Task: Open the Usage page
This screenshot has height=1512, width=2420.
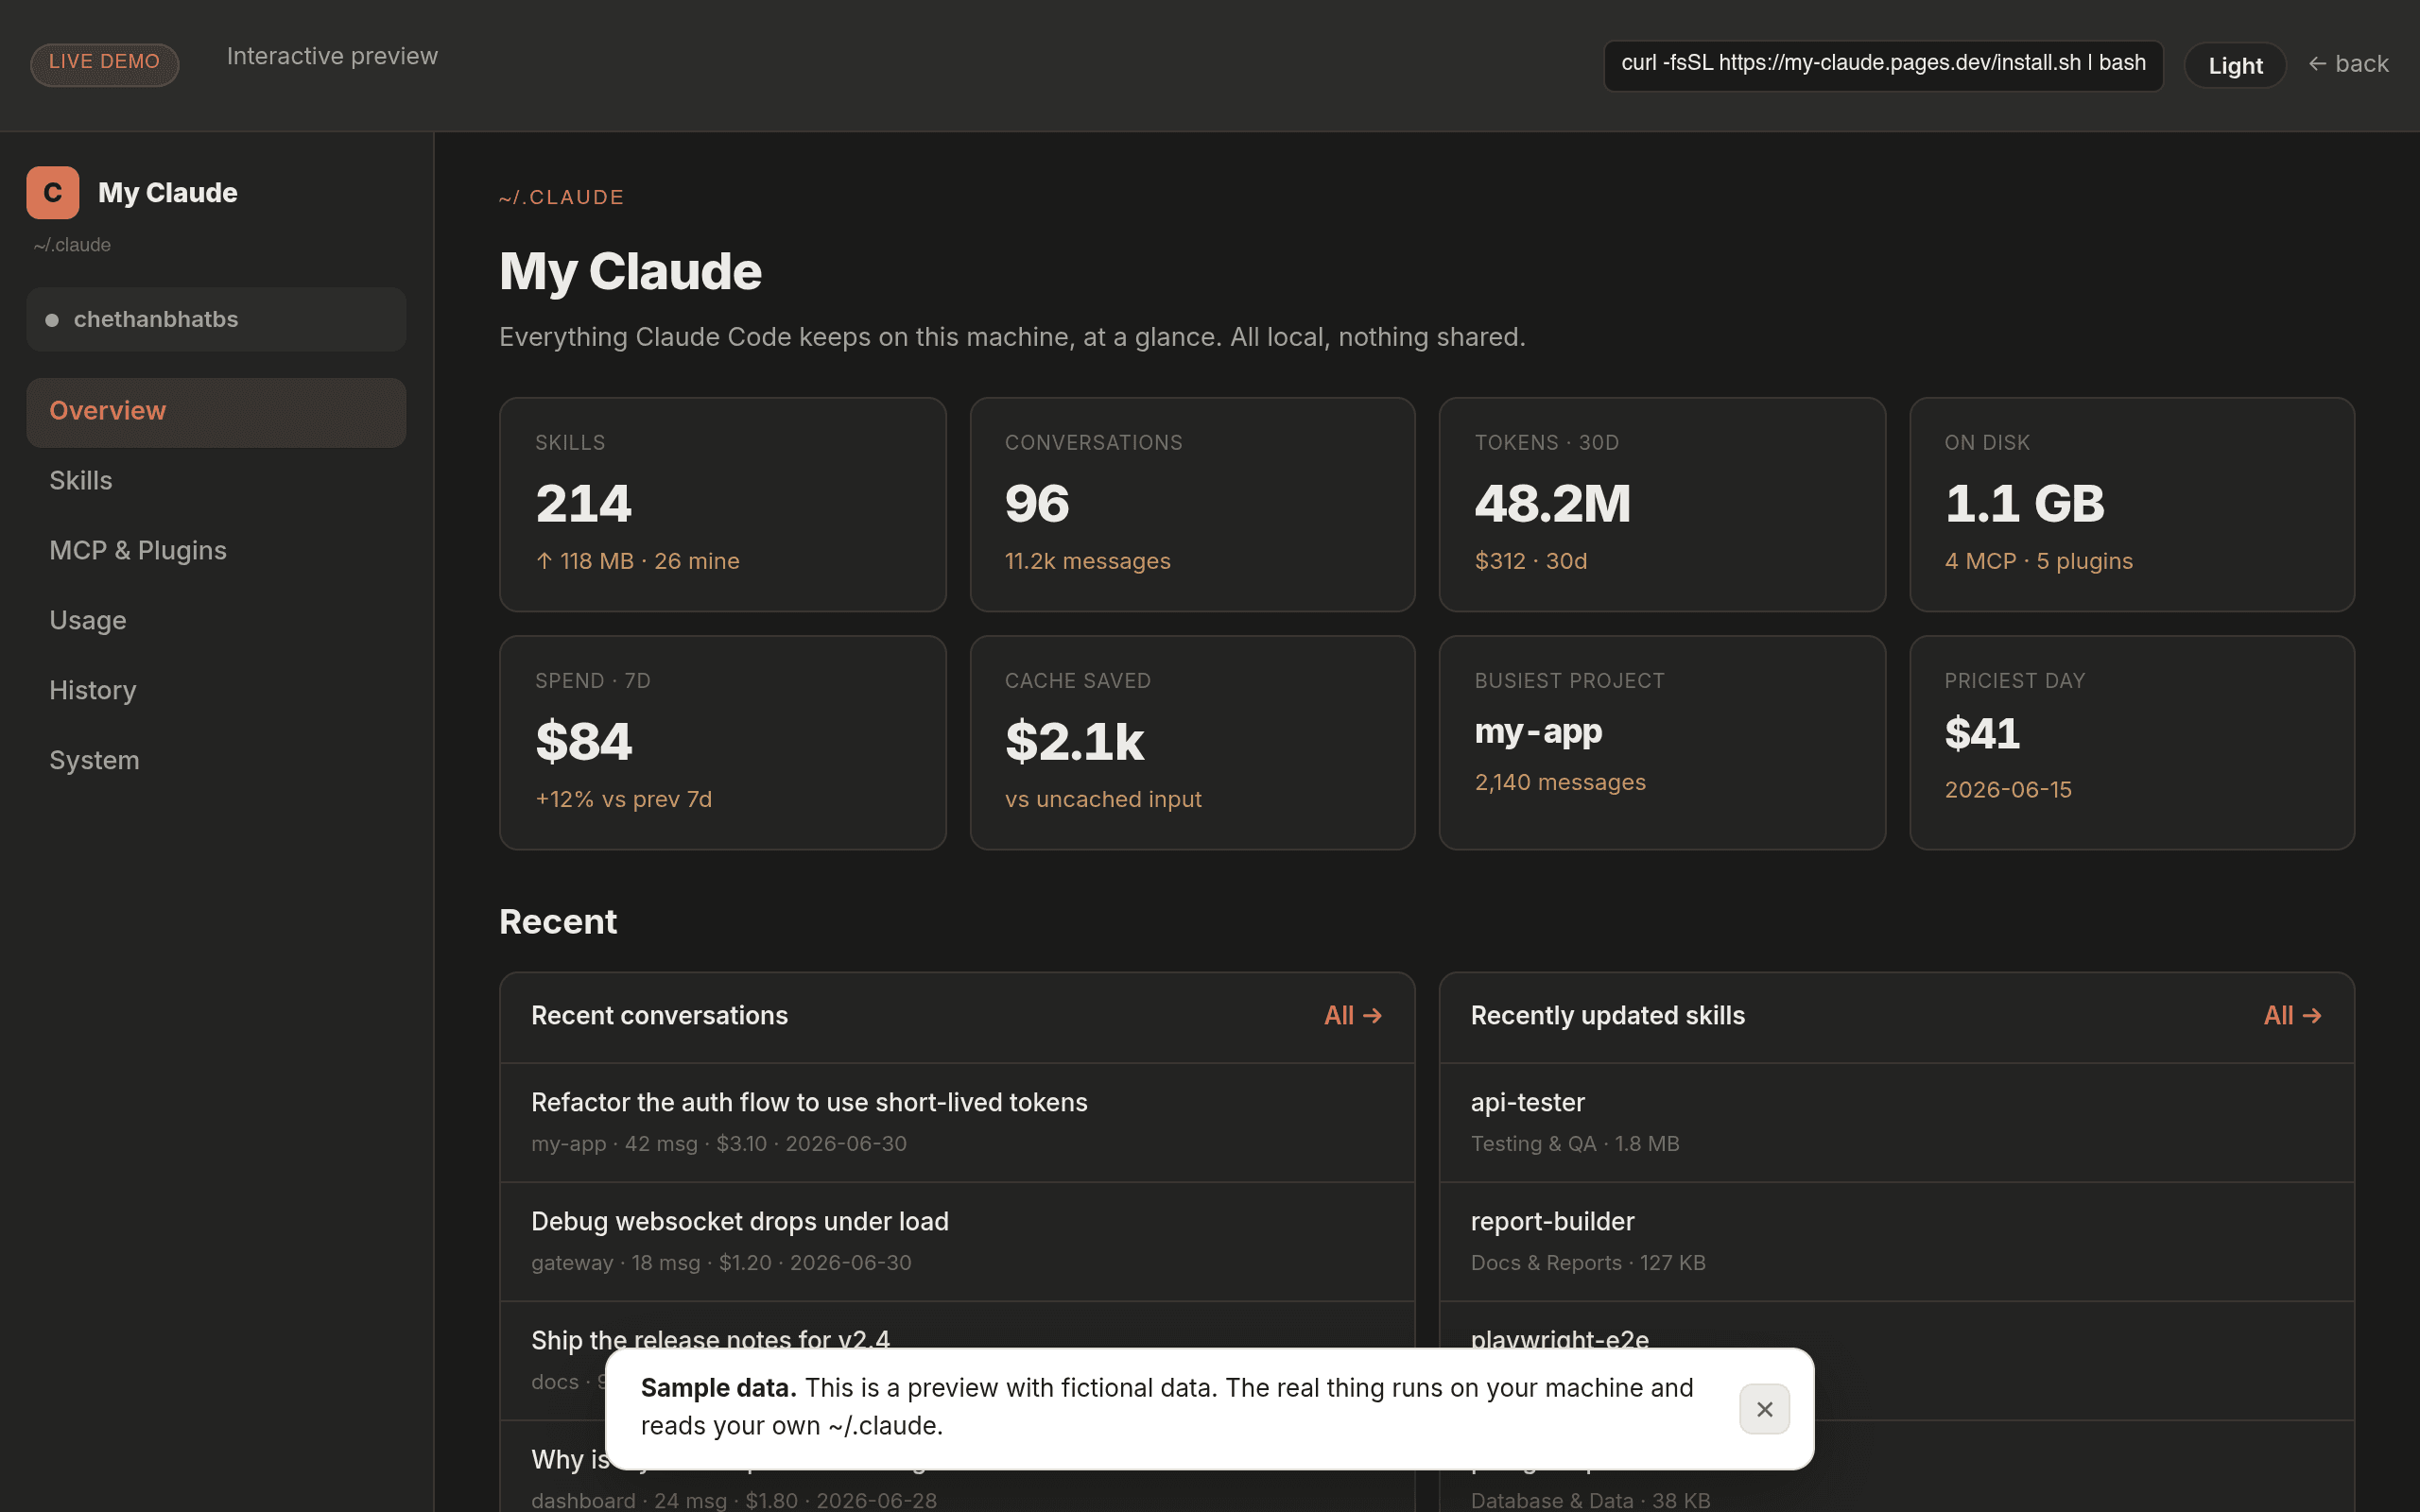Action: [x=216, y=621]
